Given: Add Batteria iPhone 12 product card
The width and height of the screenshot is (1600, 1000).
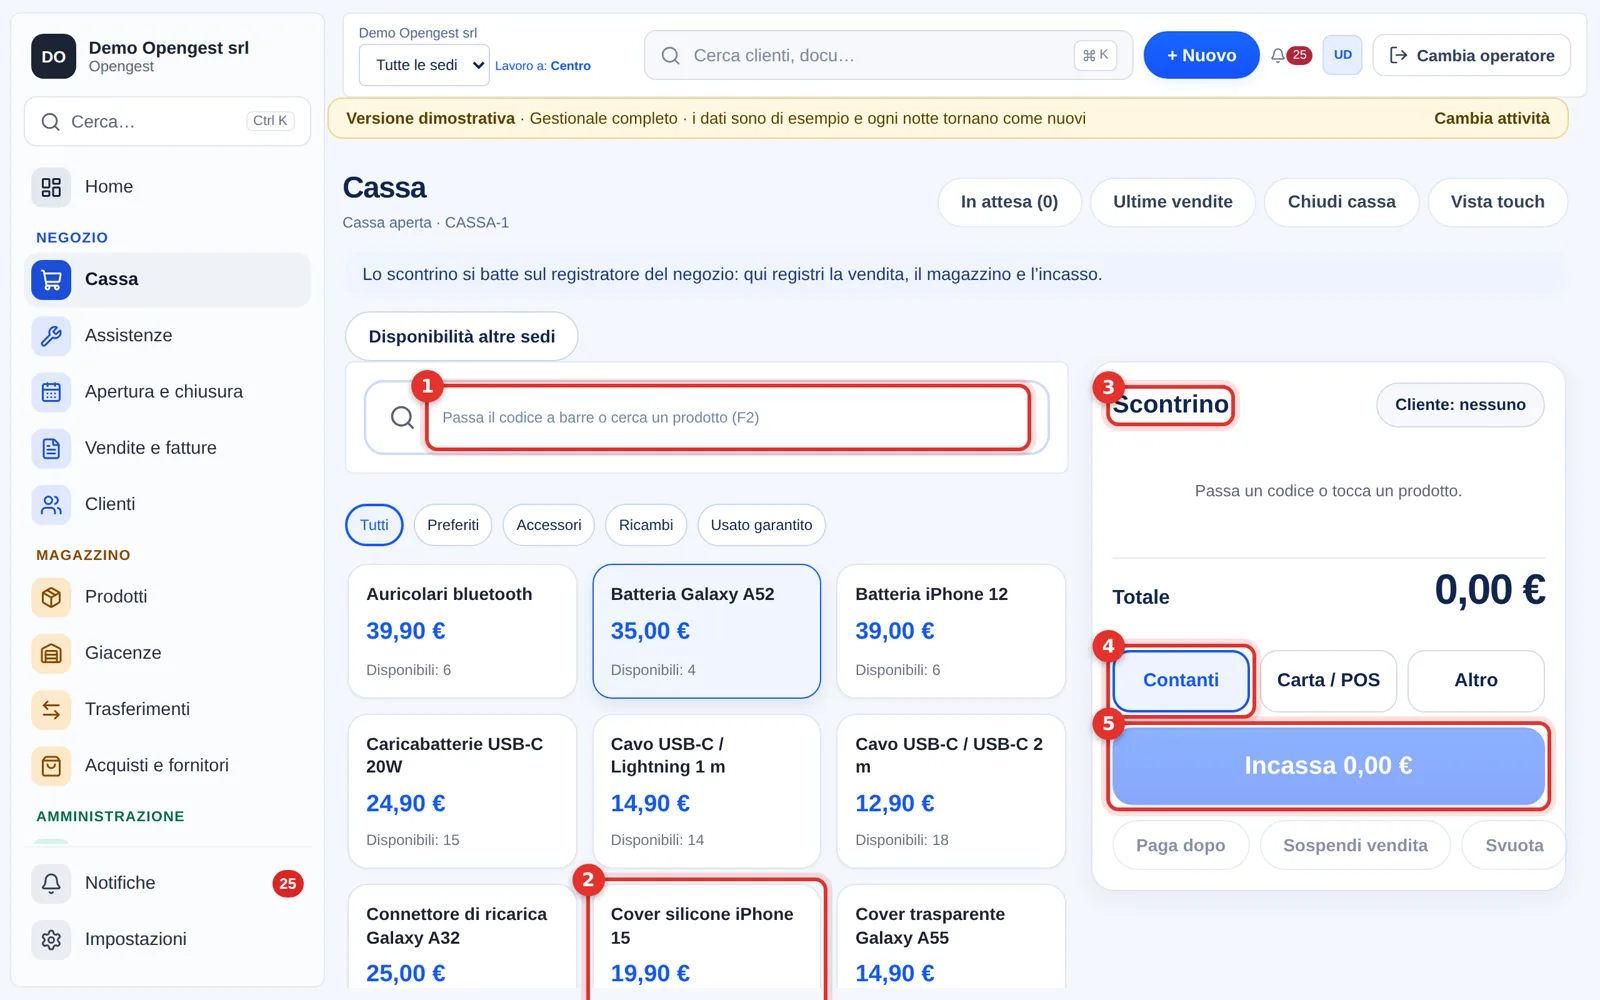Looking at the screenshot, I should click(951, 631).
